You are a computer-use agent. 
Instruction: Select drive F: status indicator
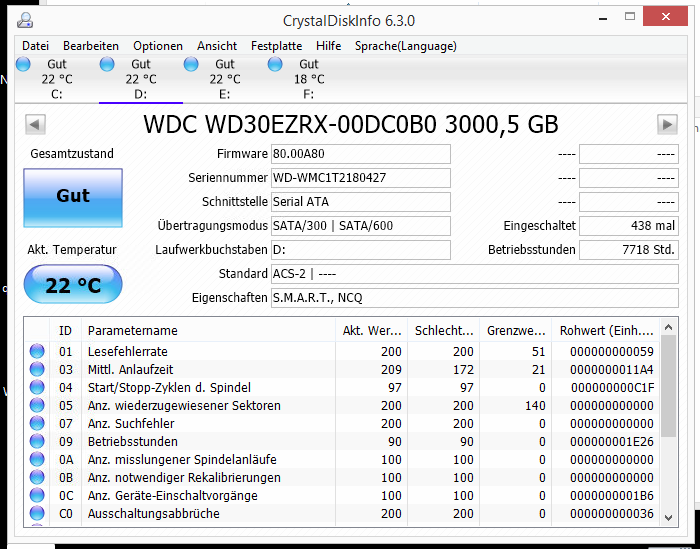tap(275, 64)
